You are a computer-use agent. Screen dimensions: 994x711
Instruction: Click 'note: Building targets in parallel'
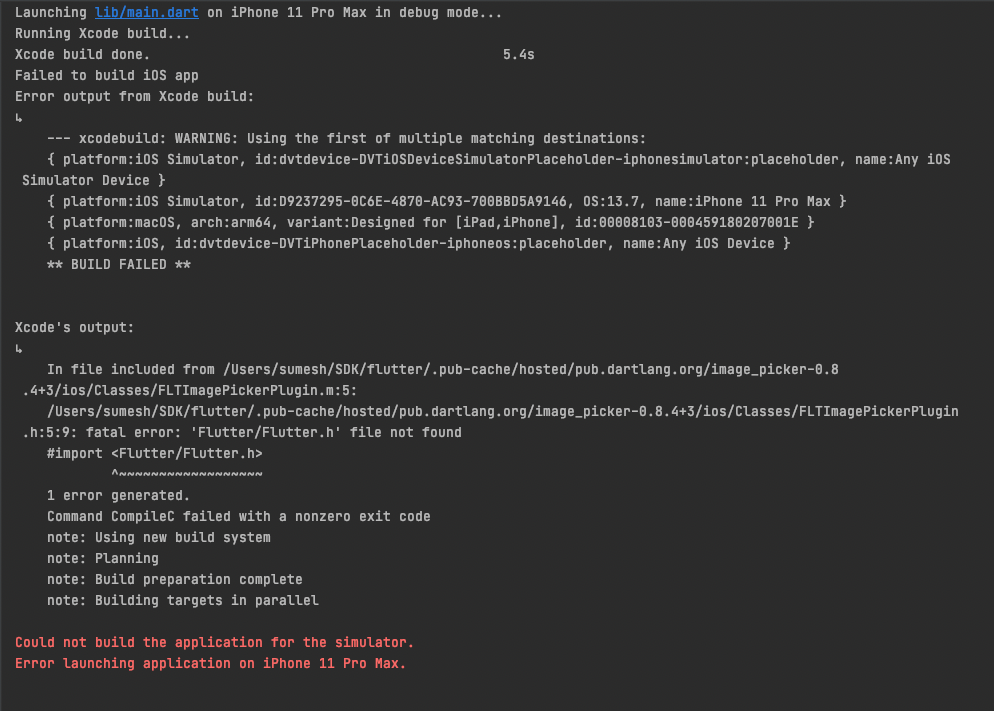182,600
